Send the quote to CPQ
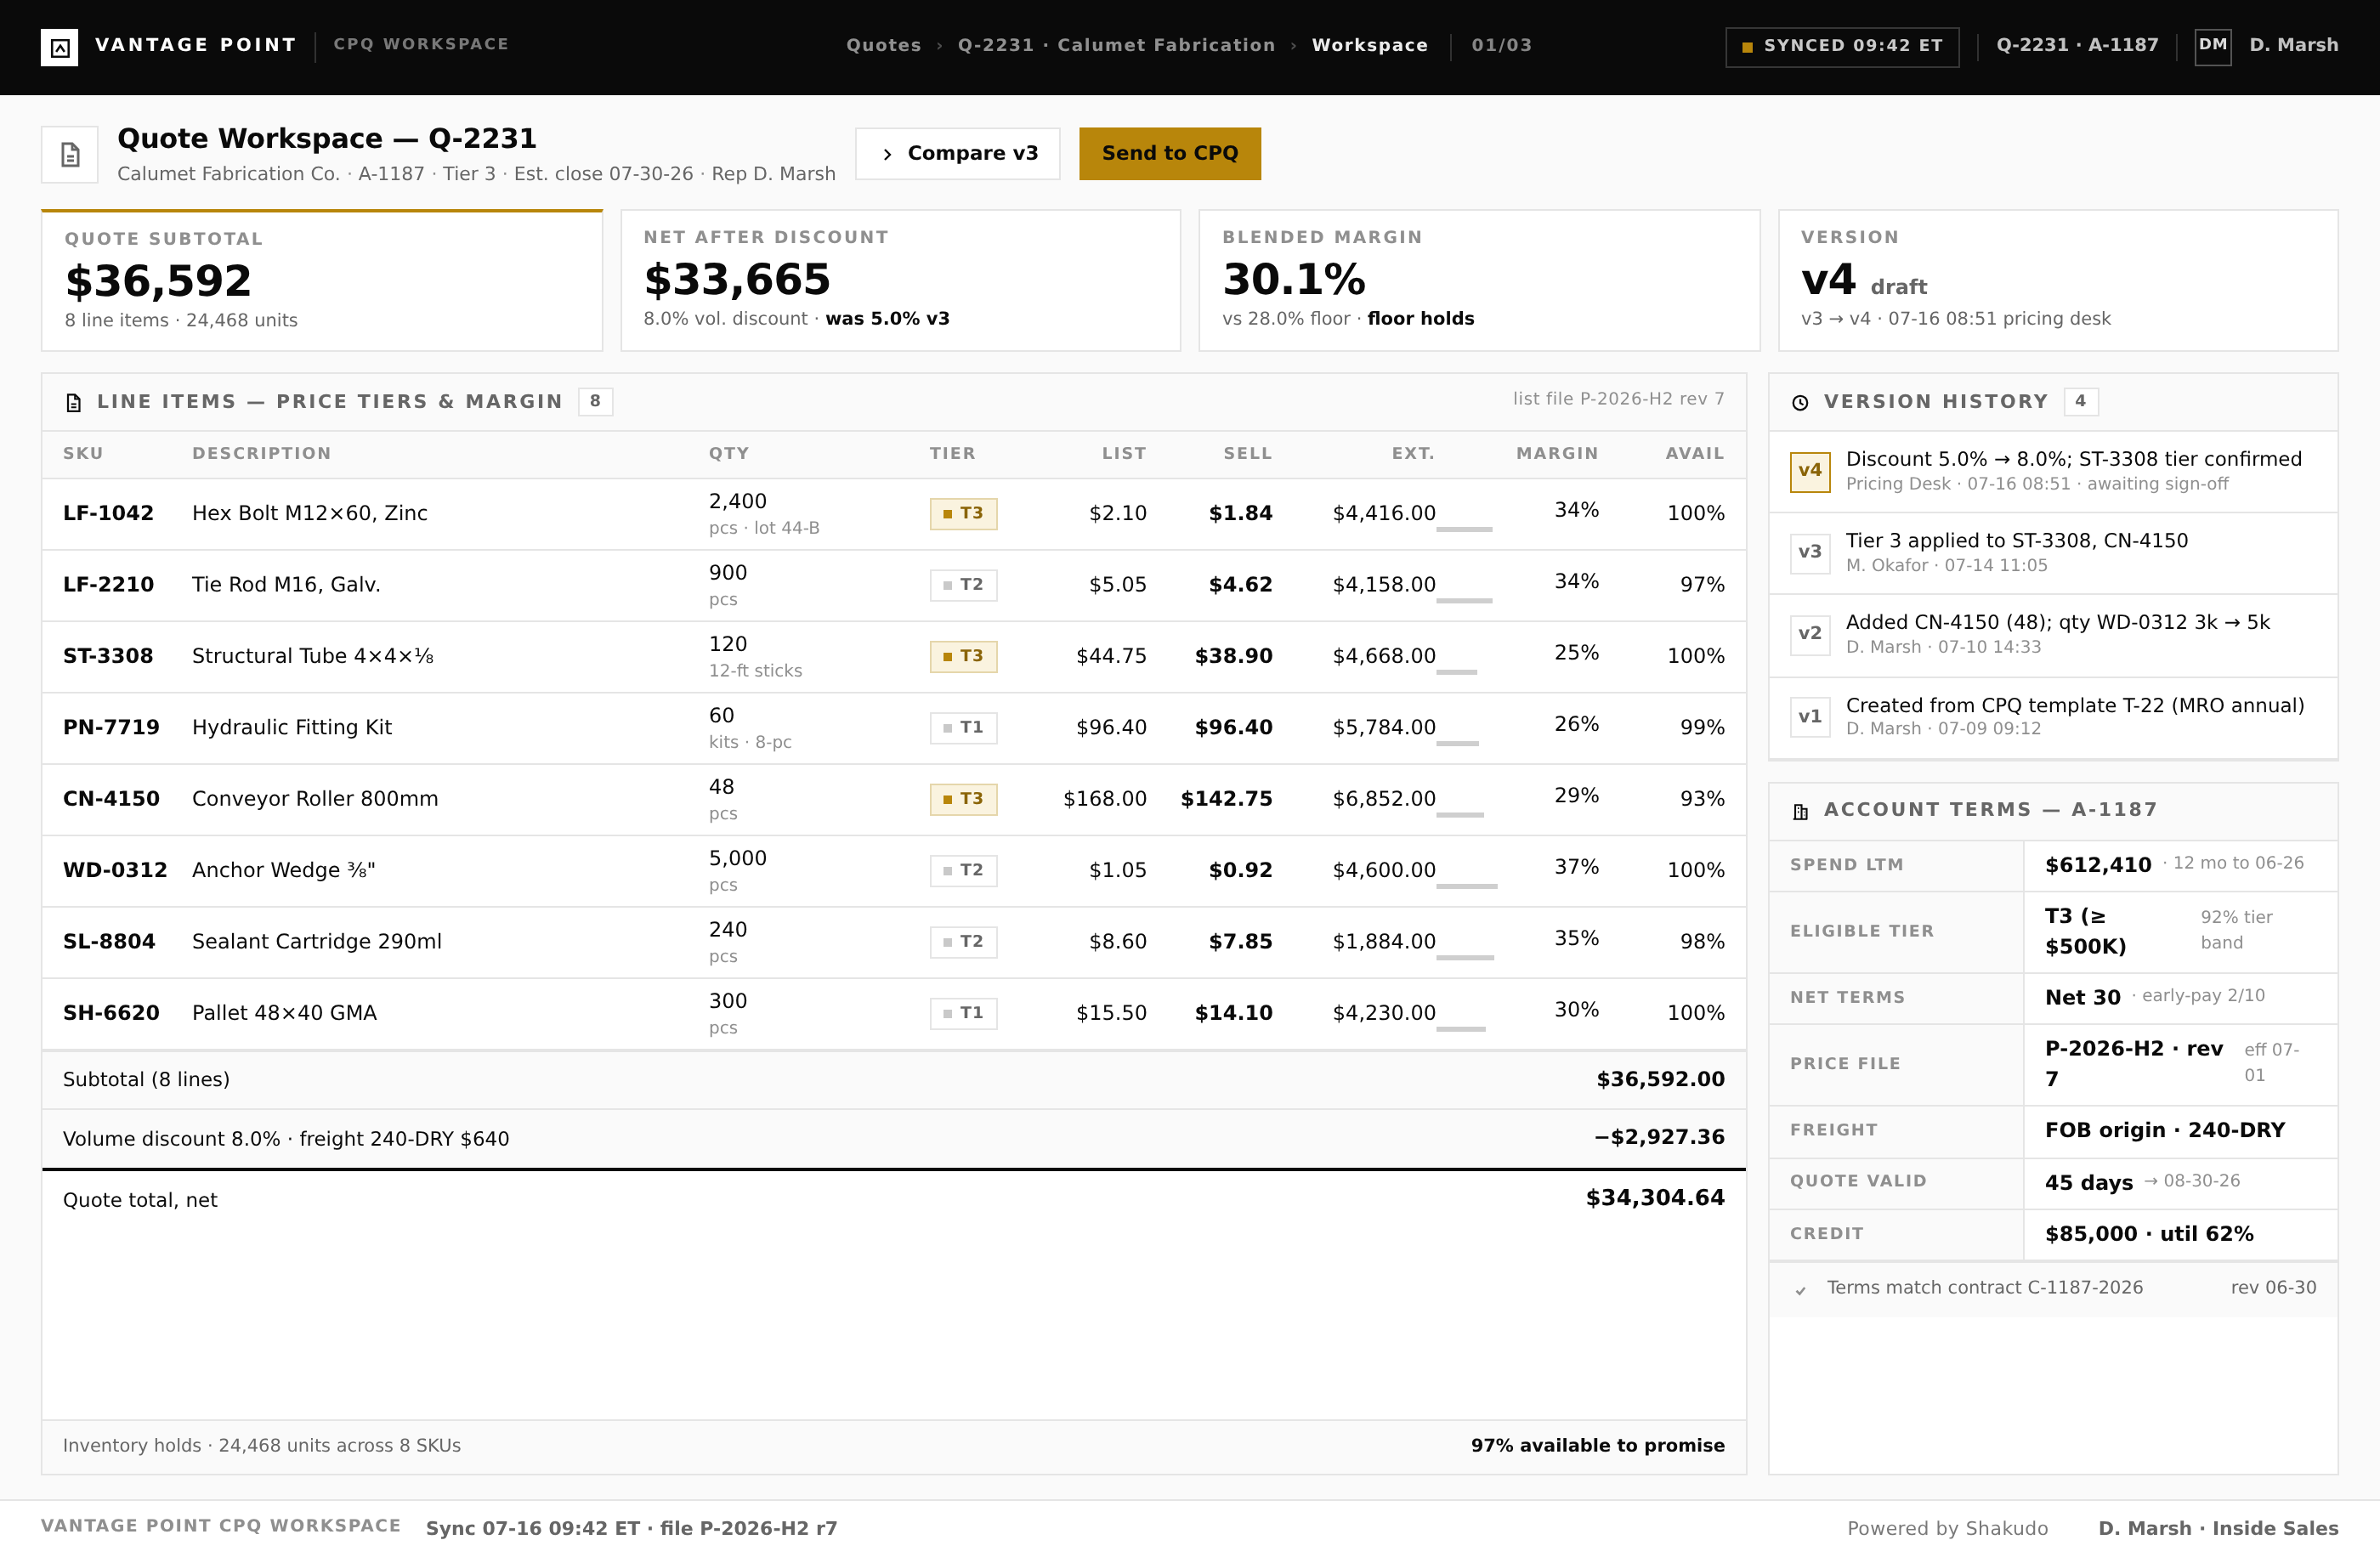 1170,154
